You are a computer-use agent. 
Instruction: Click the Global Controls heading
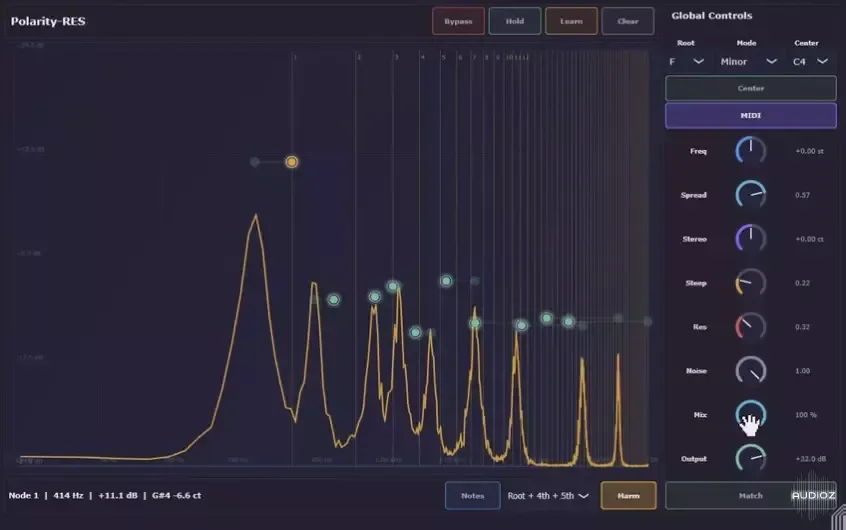[x=712, y=16]
